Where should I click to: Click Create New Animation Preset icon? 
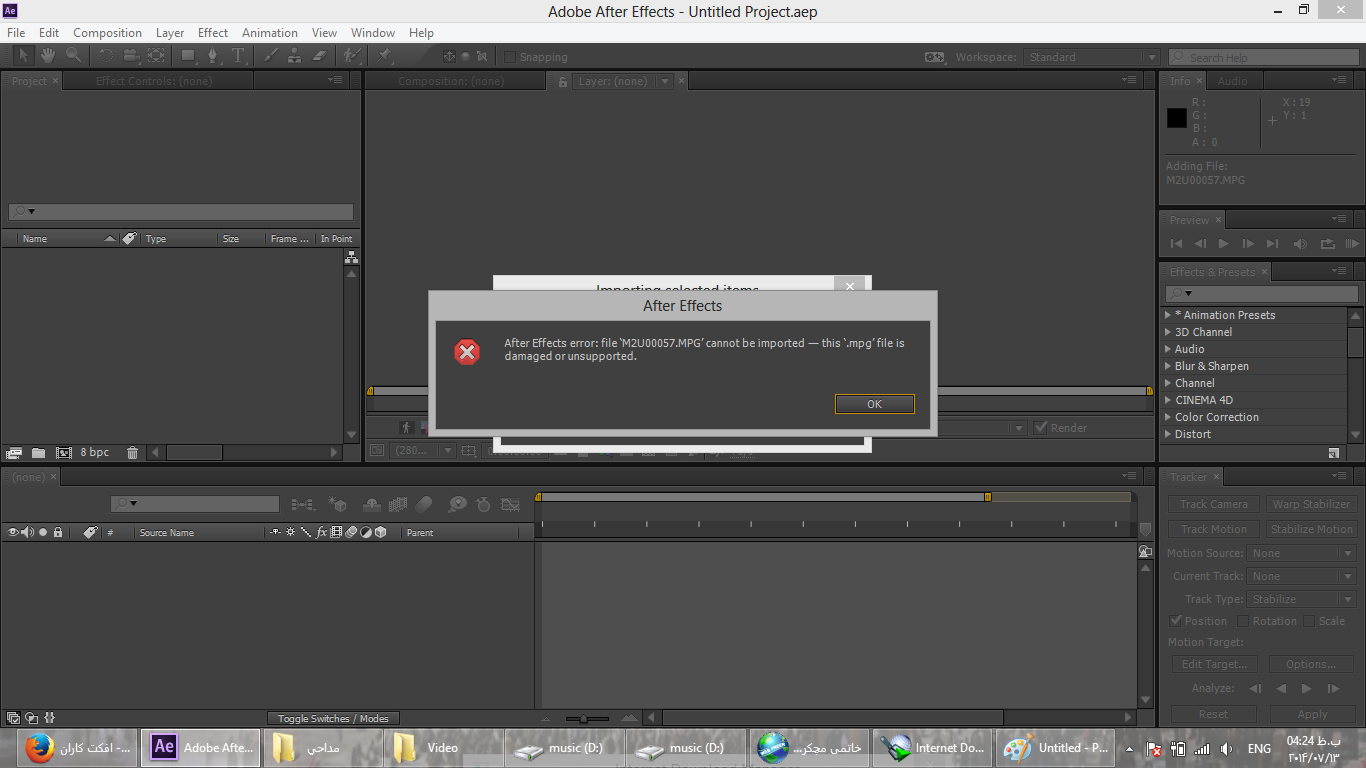[x=1334, y=452]
